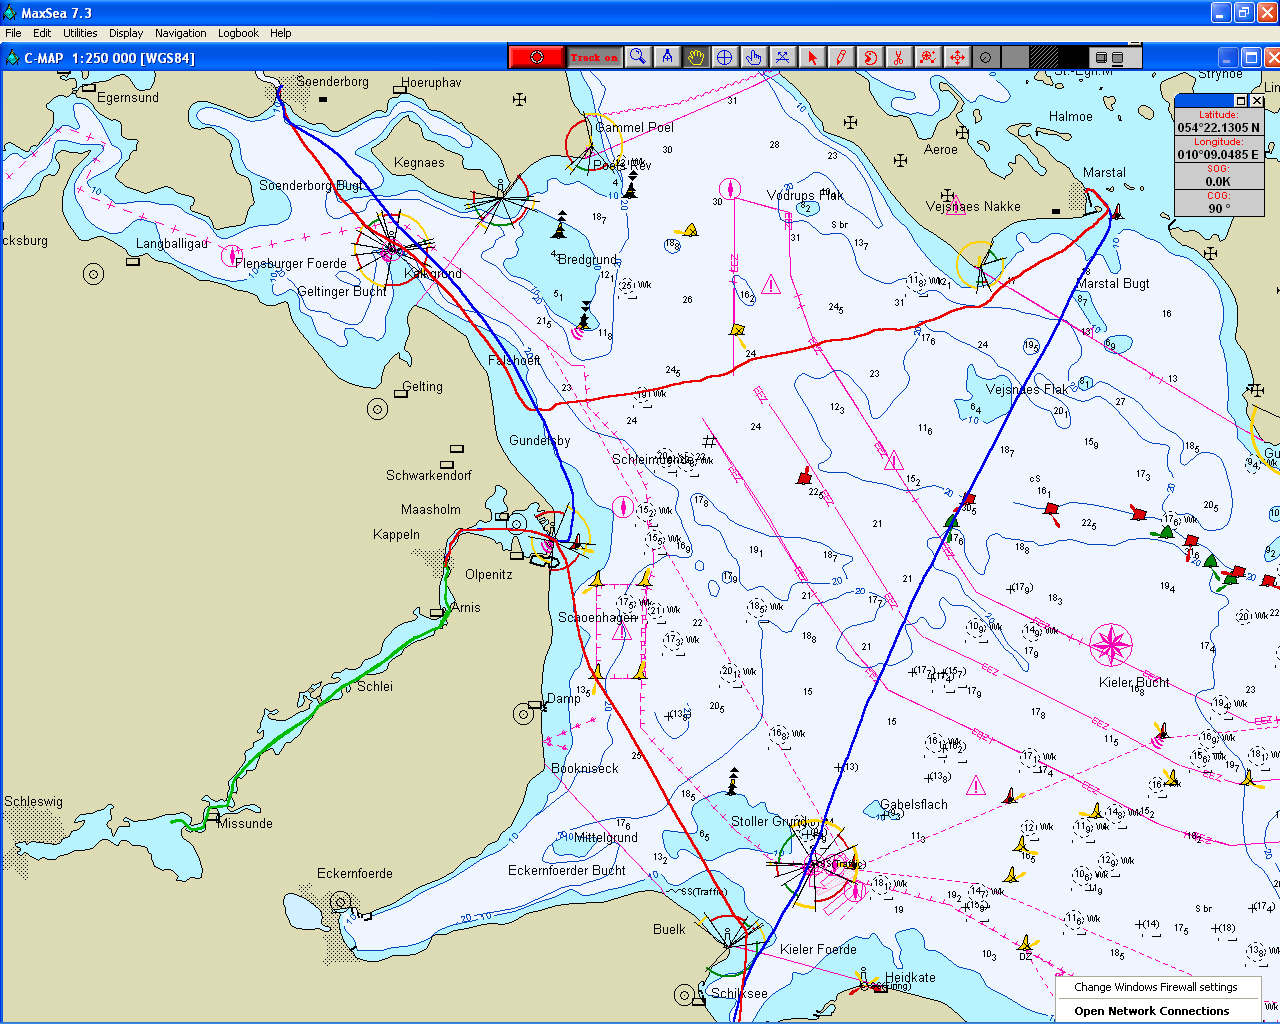This screenshot has height=1024, width=1280.
Task: Open the Utilities menu
Action: tap(80, 33)
